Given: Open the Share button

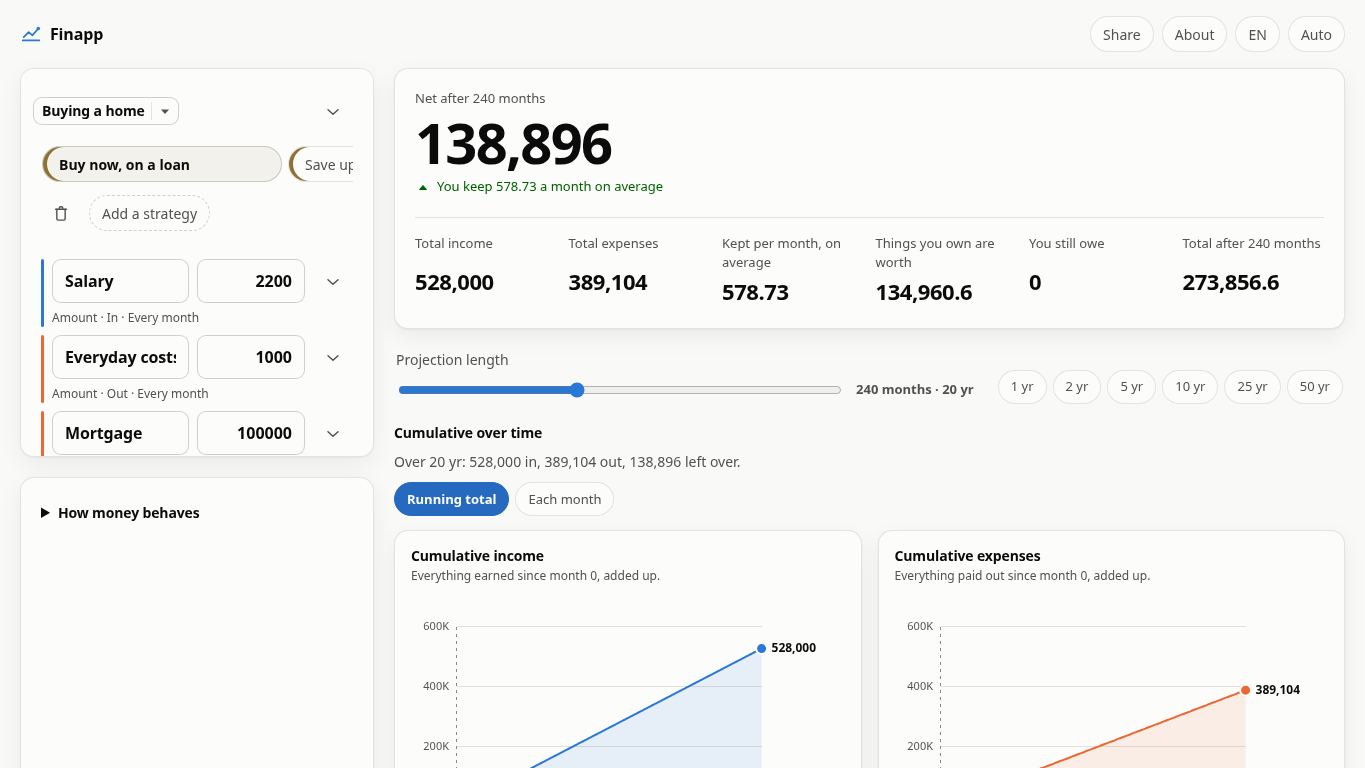Looking at the screenshot, I should (x=1121, y=34).
